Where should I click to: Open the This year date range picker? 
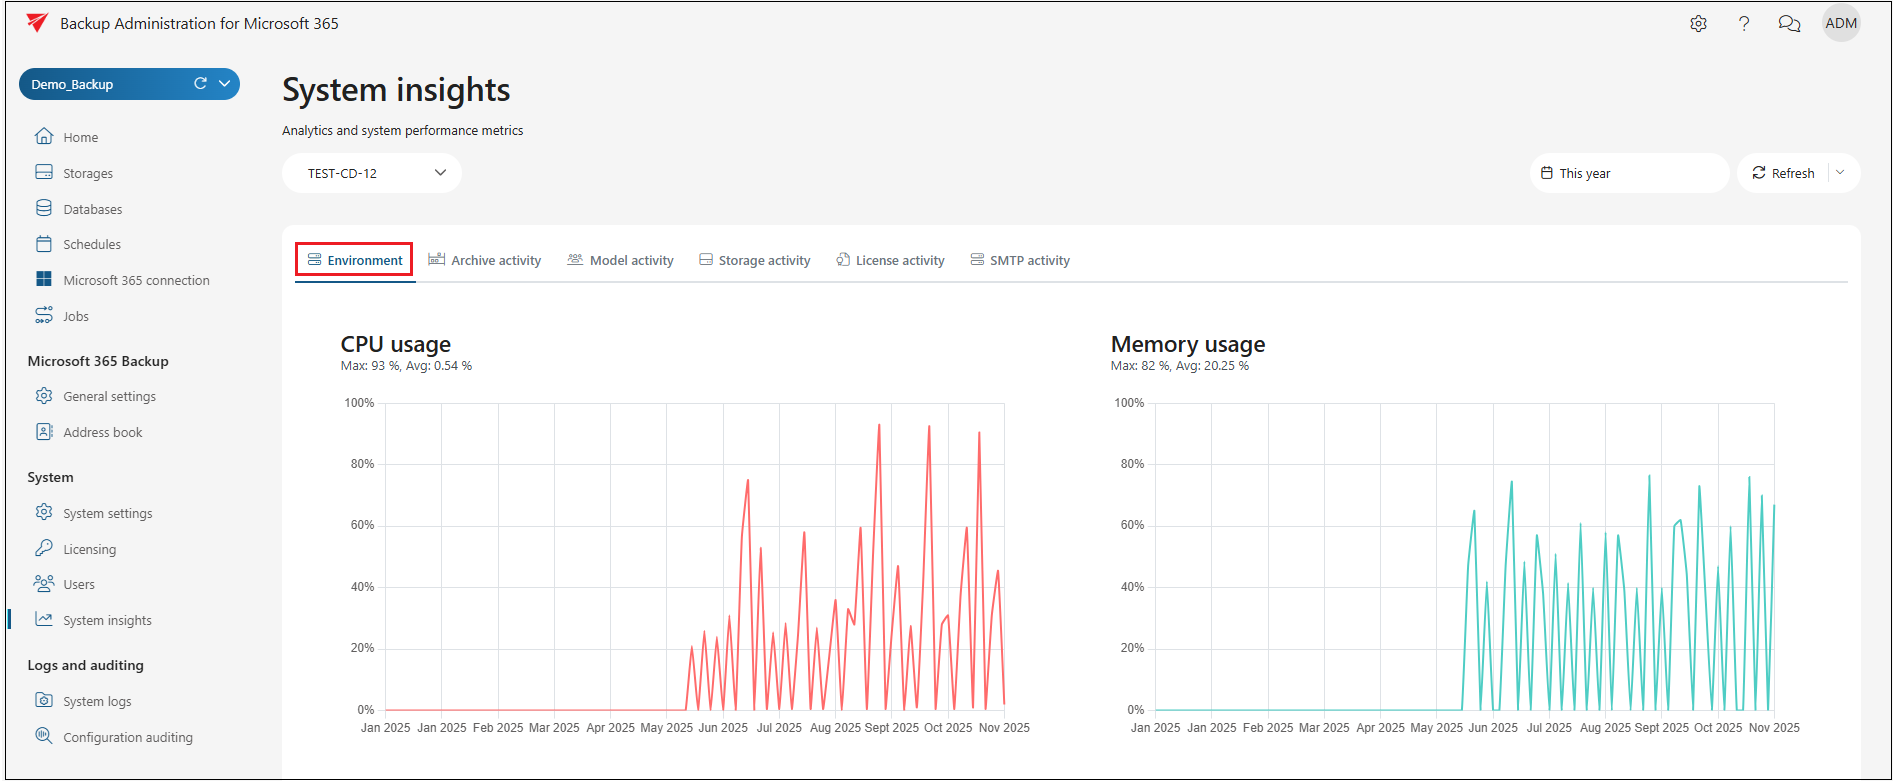[x=1628, y=173]
